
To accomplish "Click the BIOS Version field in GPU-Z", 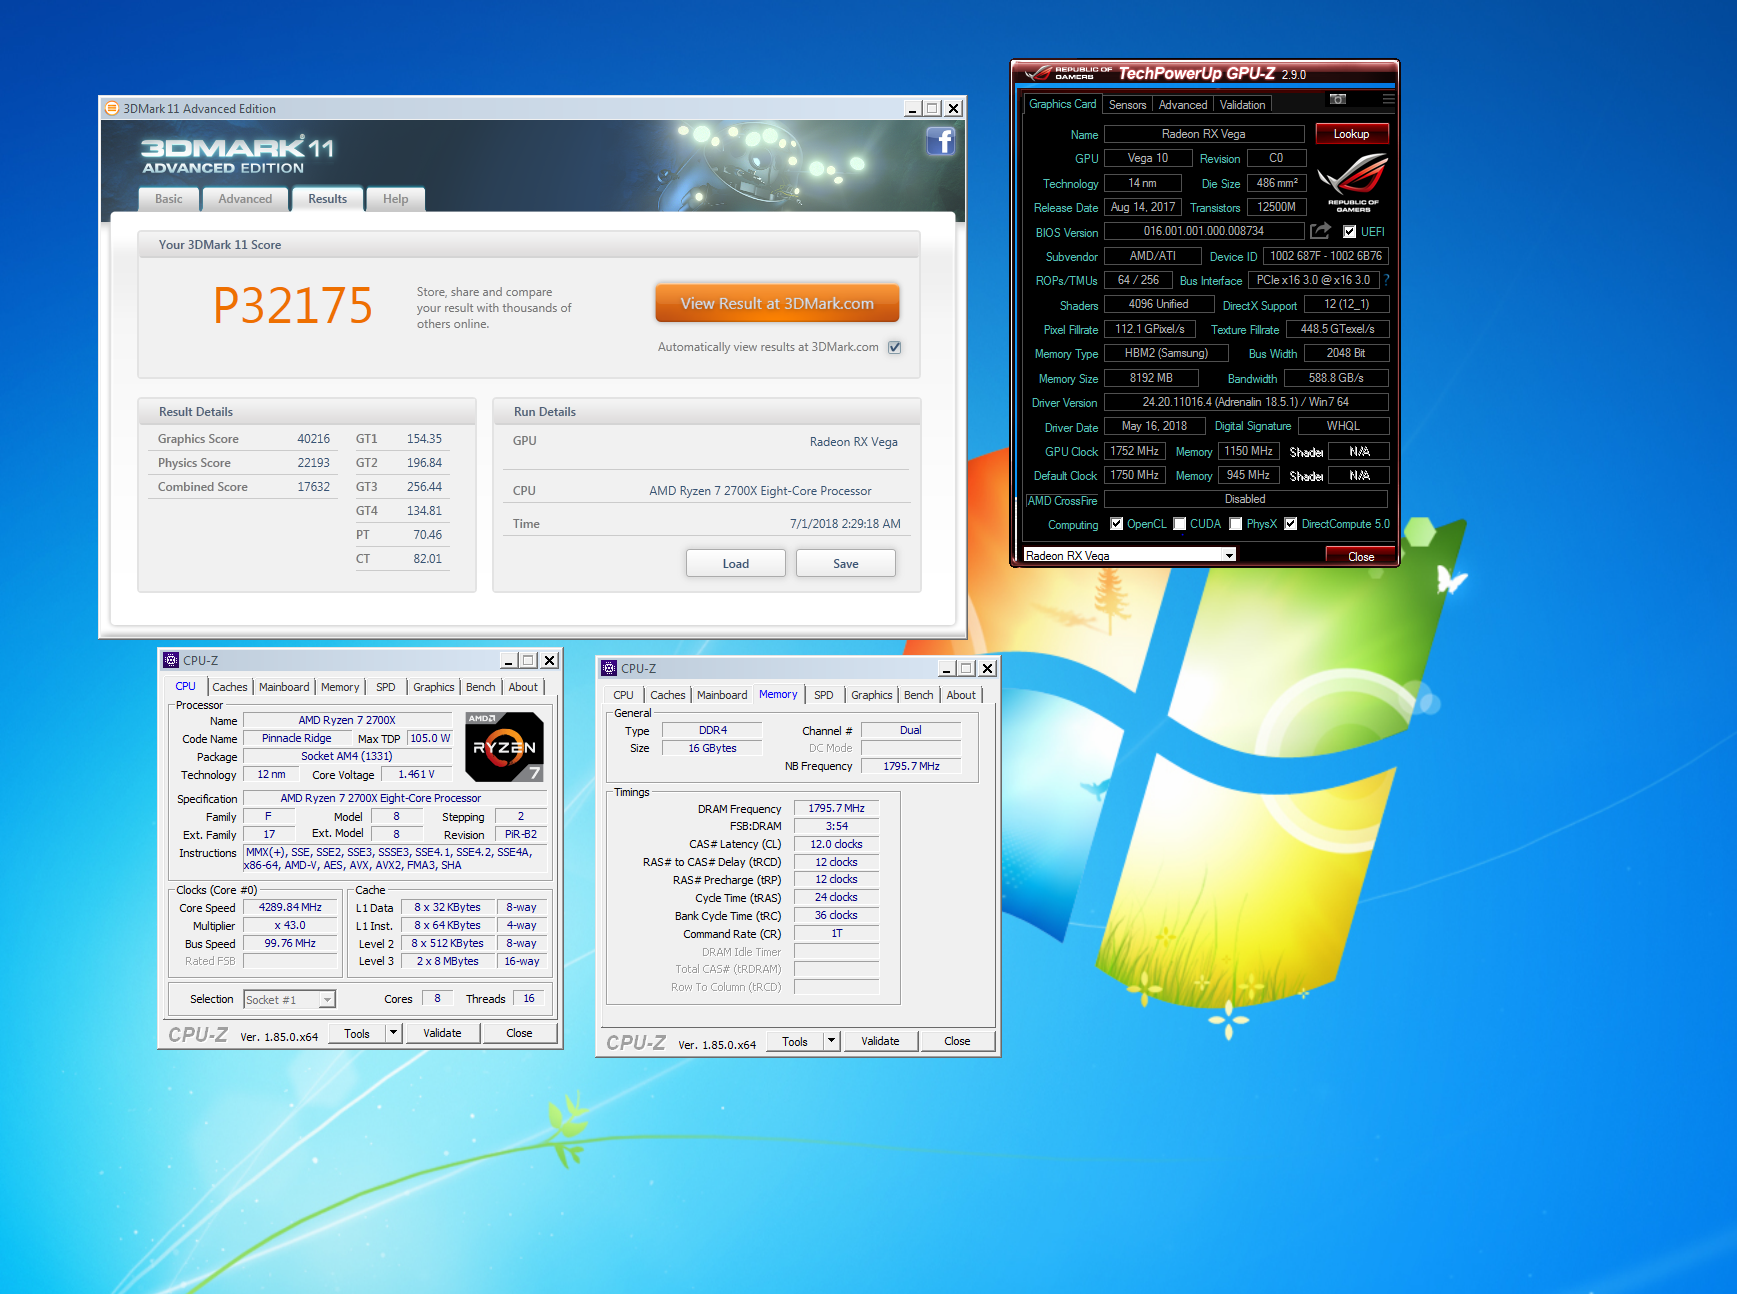I will tap(1204, 231).
